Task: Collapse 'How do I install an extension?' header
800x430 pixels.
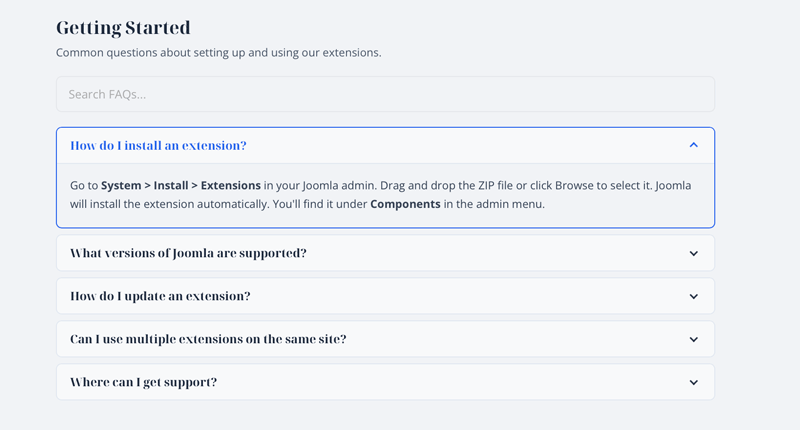Action: tap(158, 146)
